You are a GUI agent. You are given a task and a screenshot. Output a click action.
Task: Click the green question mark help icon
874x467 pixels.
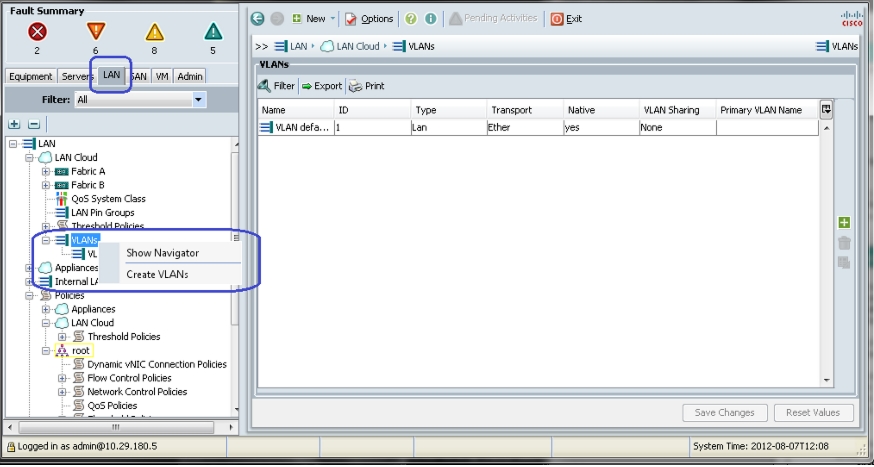click(x=411, y=18)
